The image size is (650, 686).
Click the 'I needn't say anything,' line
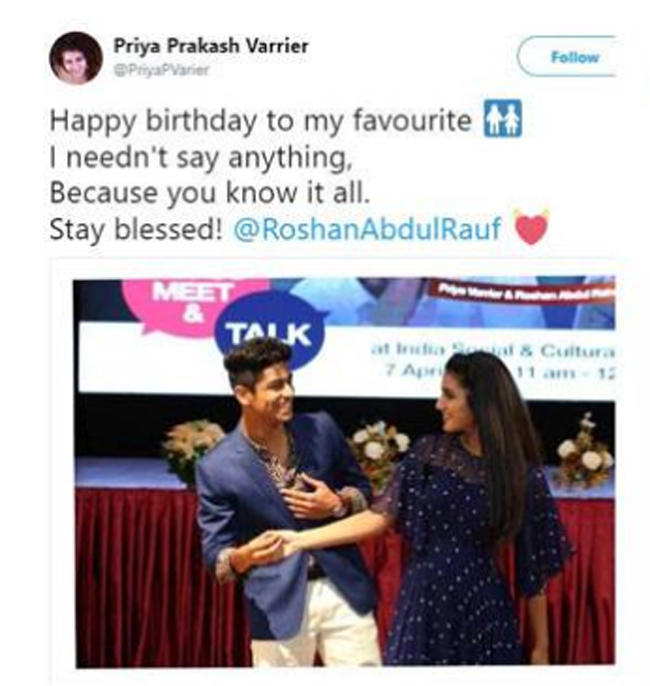coord(201,157)
